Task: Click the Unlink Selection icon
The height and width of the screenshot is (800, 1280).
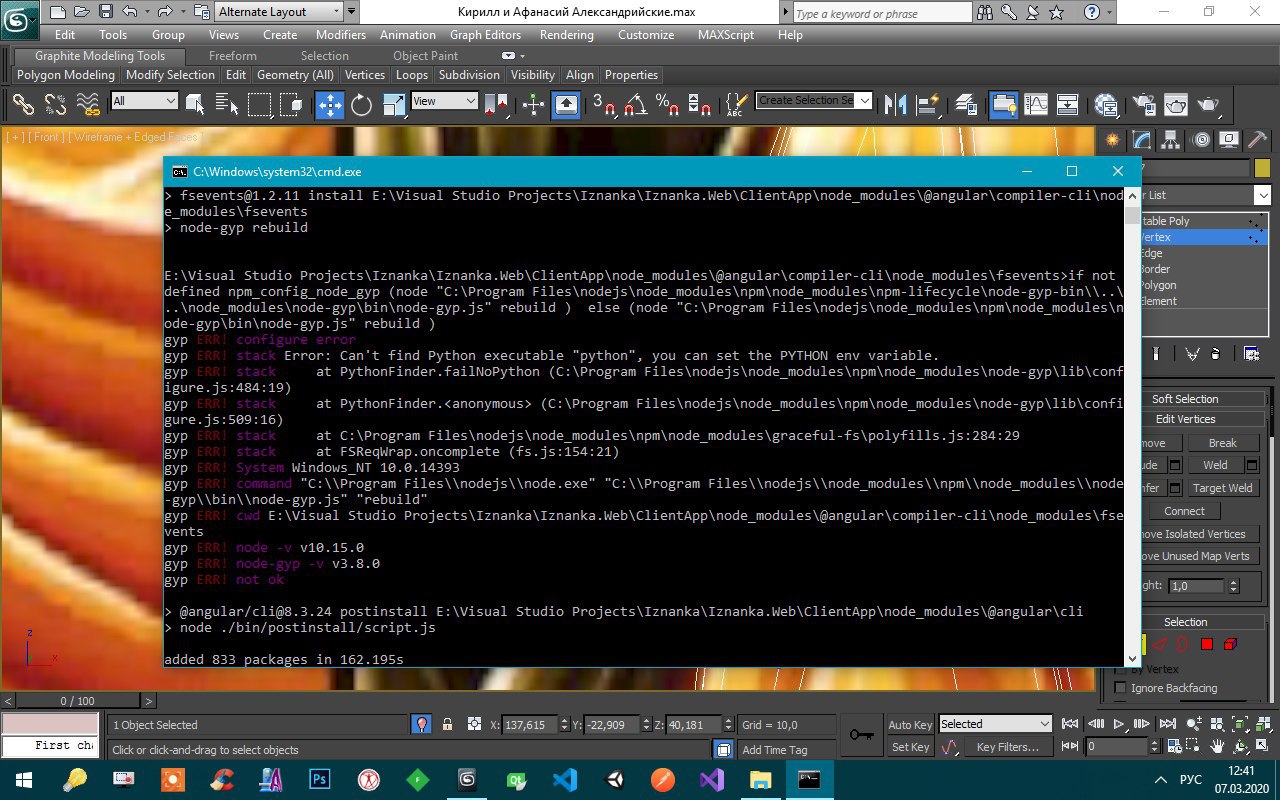Action: (x=55, y=104)
